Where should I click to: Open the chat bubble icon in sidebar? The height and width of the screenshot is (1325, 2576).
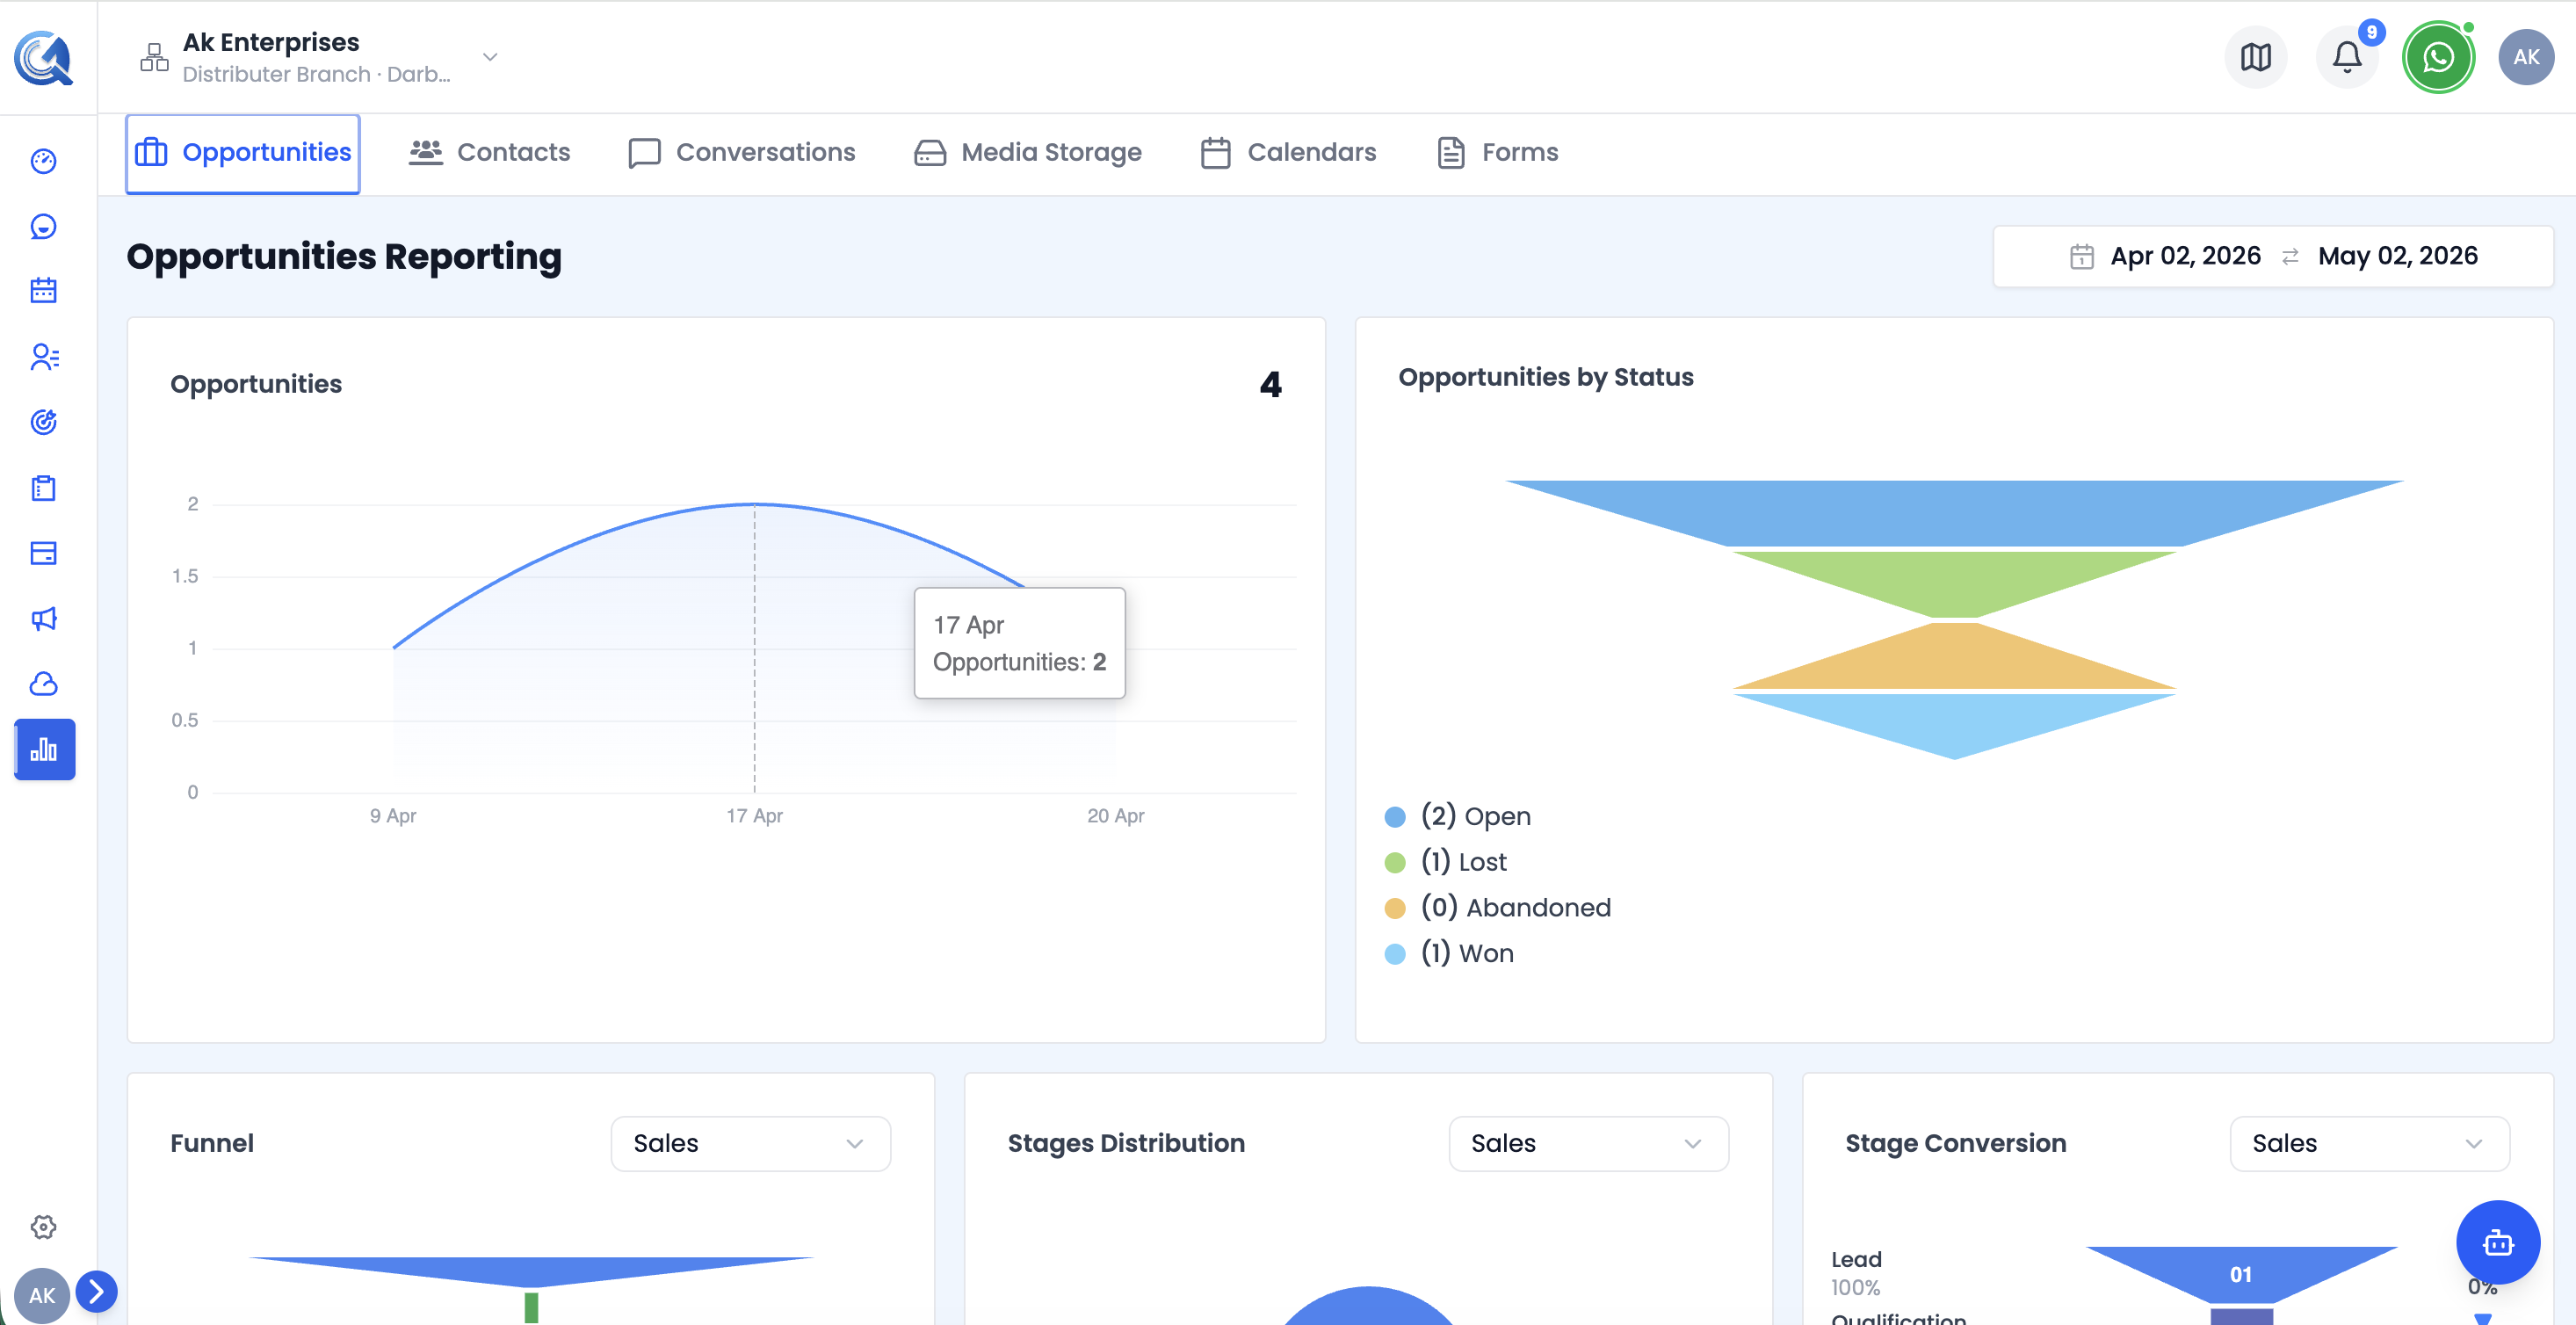[43, 227]
